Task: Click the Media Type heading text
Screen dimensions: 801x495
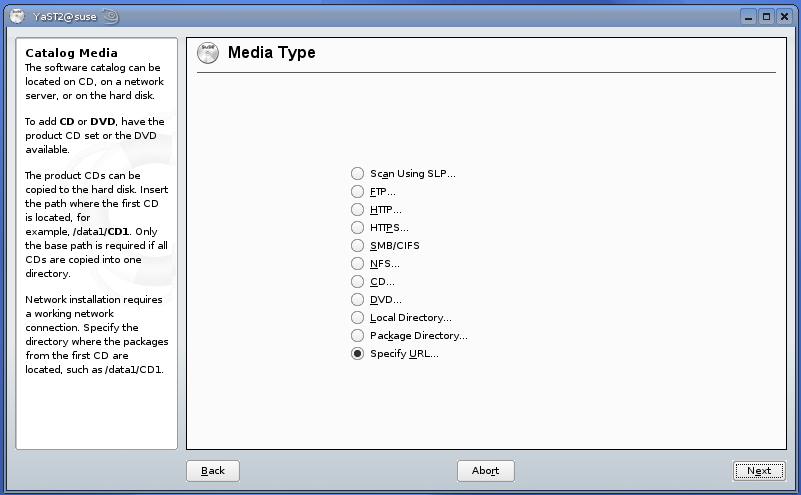Action: coord(271,53)
